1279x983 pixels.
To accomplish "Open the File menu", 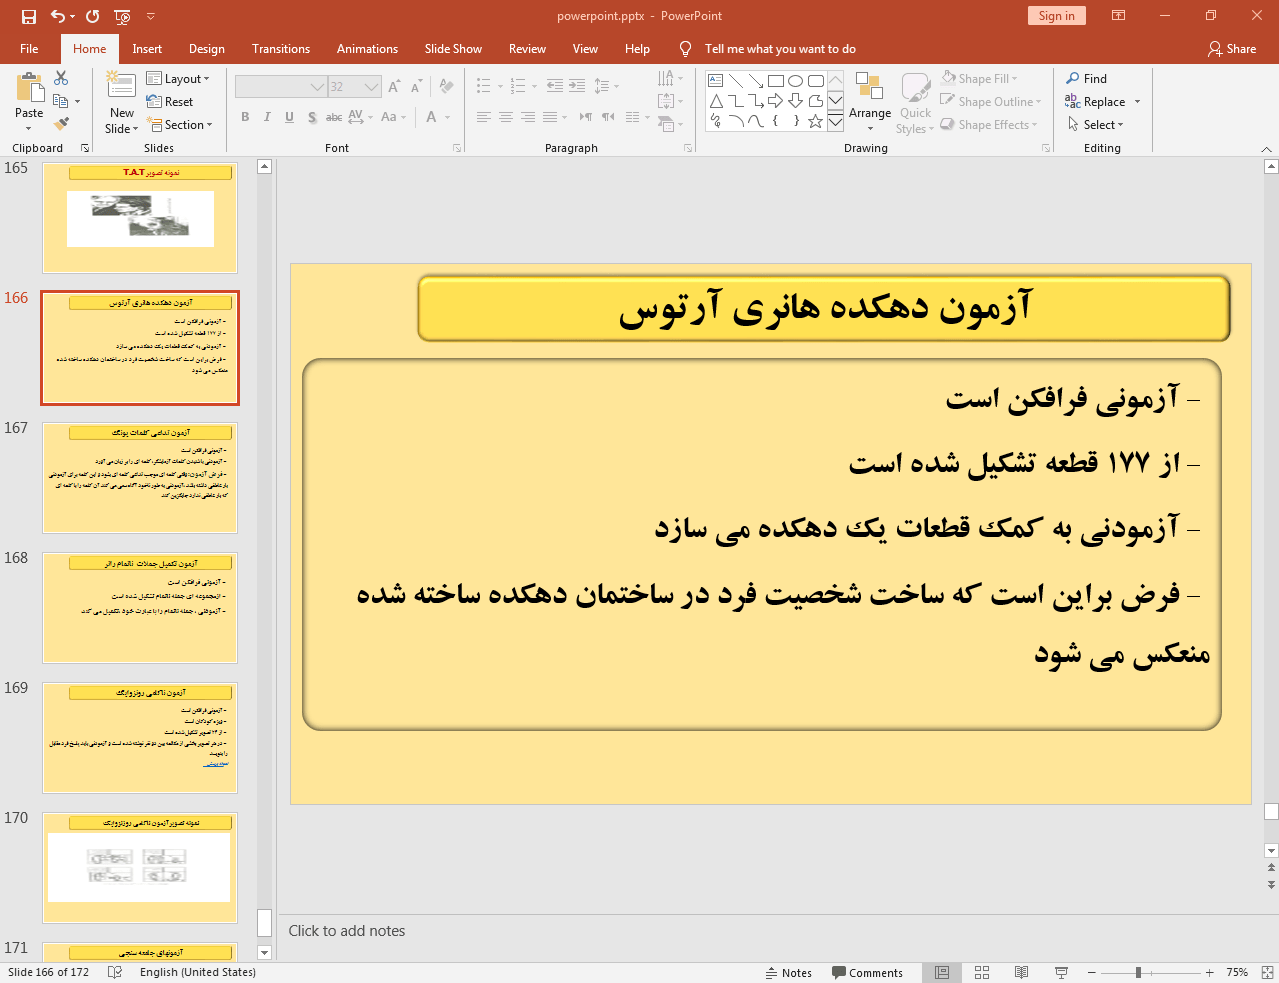I will pyautogui.click(x=29, y=48).
